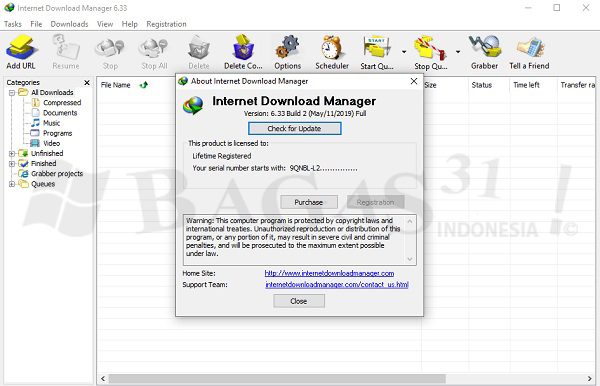Select the Documents category

54,113
